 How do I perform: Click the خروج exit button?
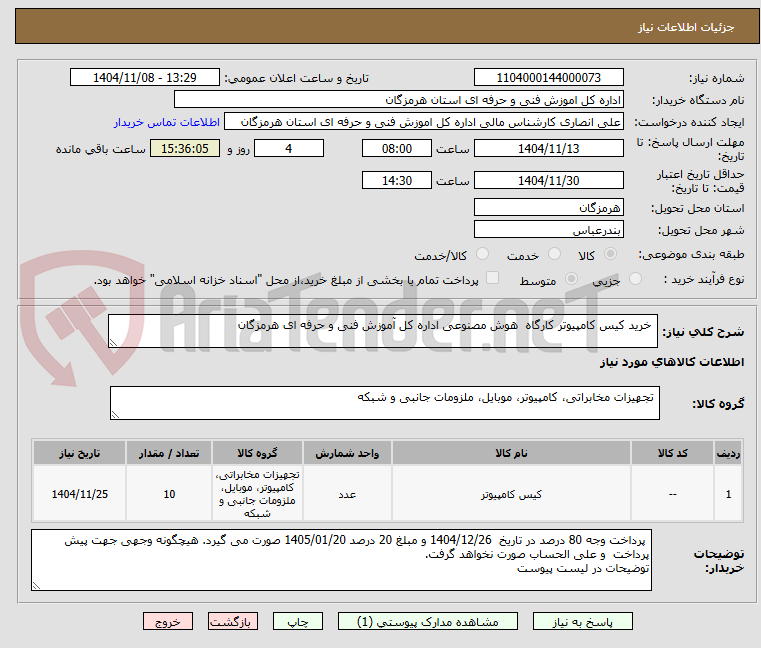pos(167,621)
